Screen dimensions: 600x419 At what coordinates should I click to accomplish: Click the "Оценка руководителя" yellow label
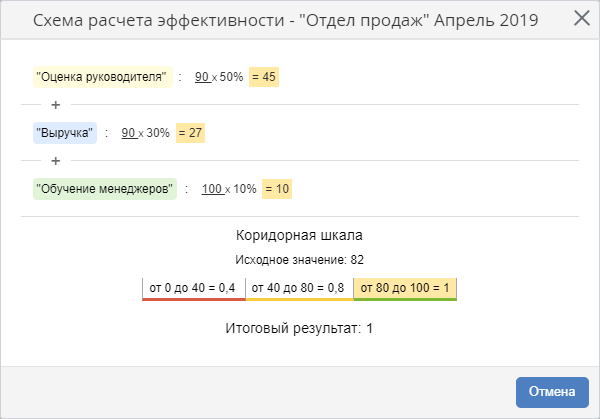tap(102, 76)
